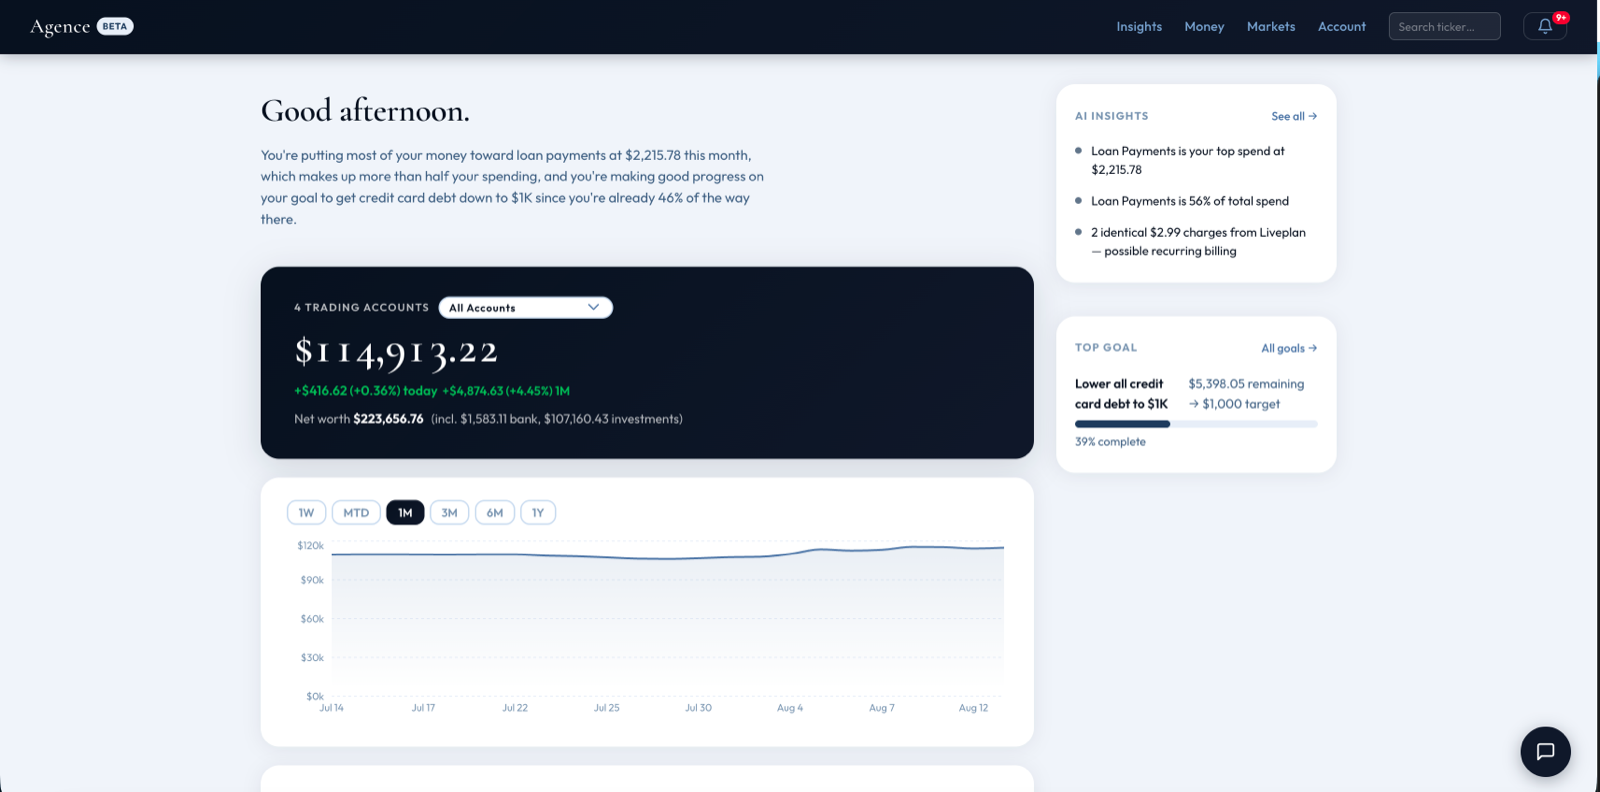Click the Agence logo
The width and height of the screenshot is (1600, 792).
pos(60,27)
